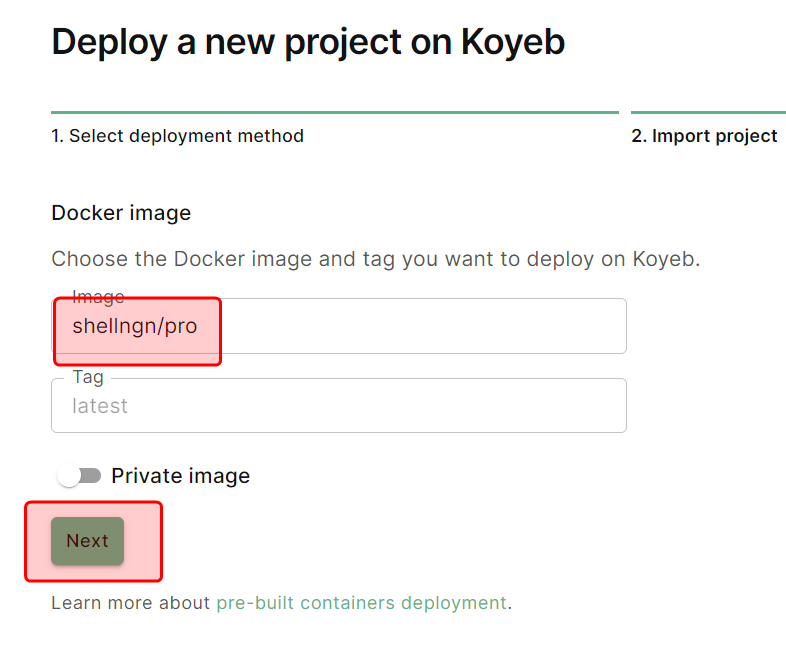Image resolution: width=786 pixels, height=659 pixels.
Task: Select step 2 Import project
Action: [x=704, y=136]
